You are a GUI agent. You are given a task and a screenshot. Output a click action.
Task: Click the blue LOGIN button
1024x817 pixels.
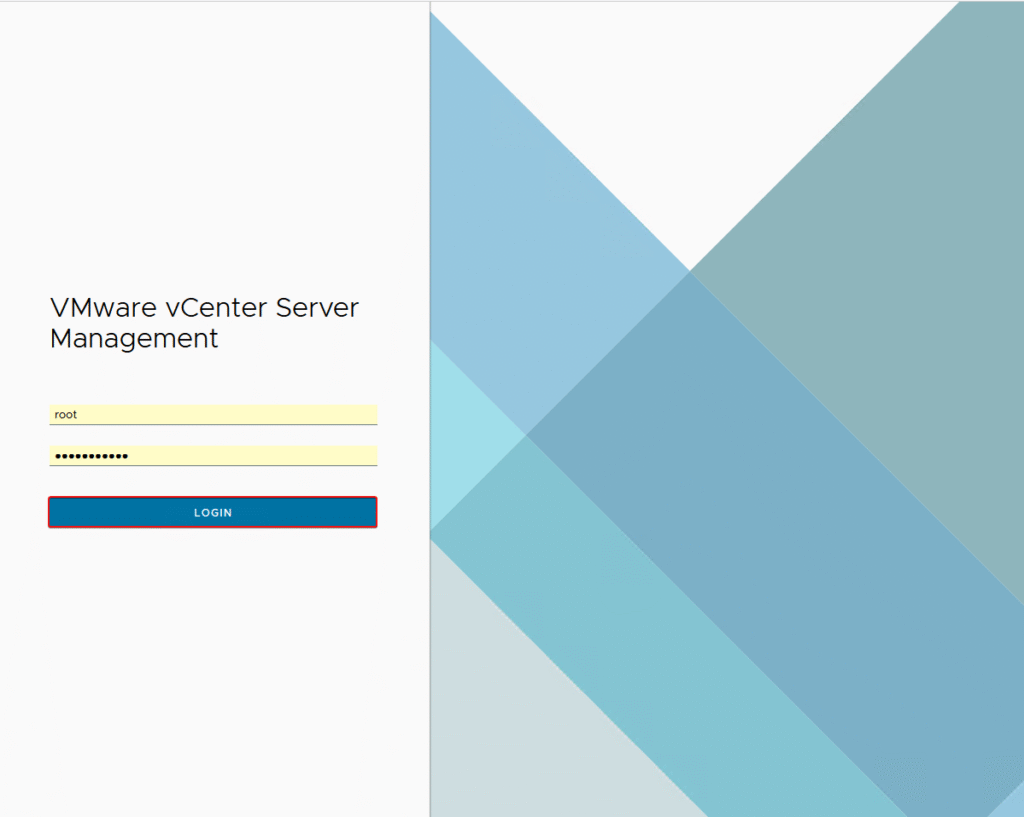213,512
